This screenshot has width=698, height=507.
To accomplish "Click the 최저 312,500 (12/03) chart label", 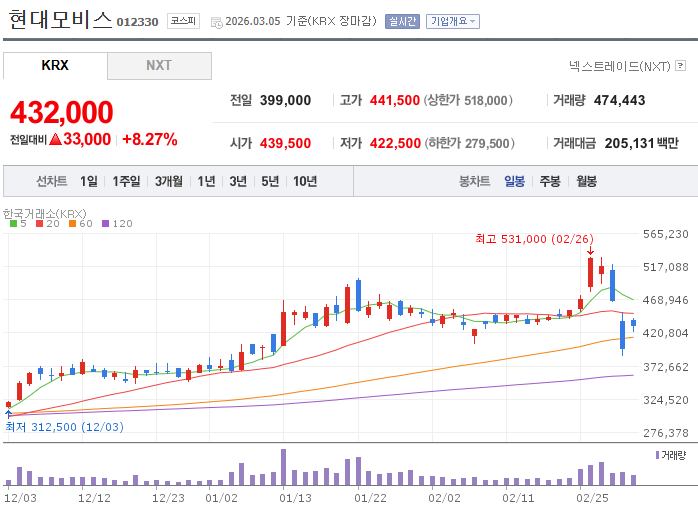I will point(65,427).
